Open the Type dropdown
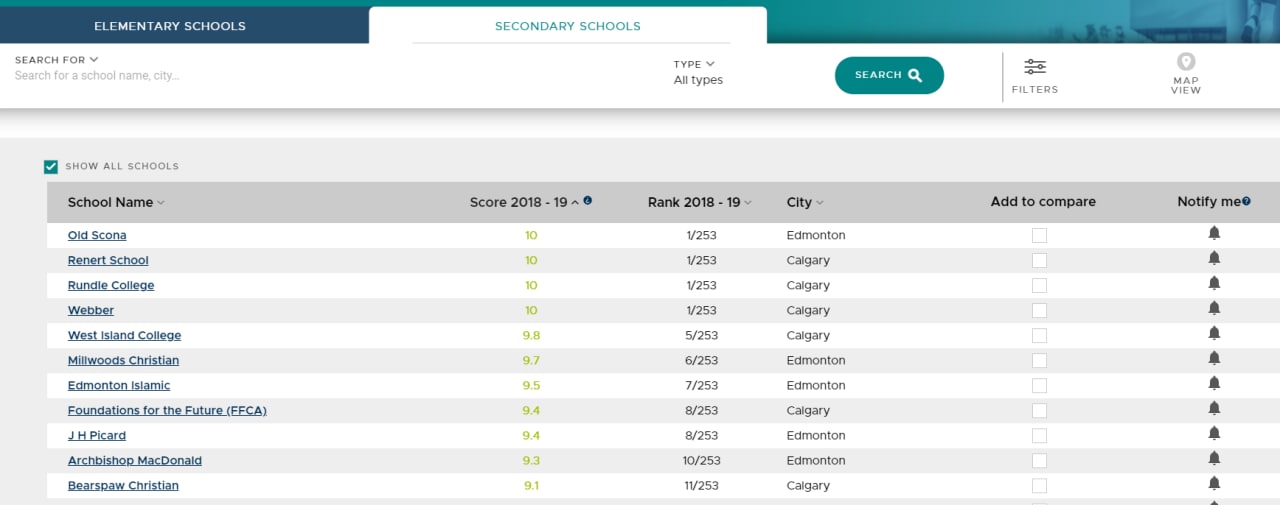The height and width of the screenshot is (505, 1280). tap(694, 64)
